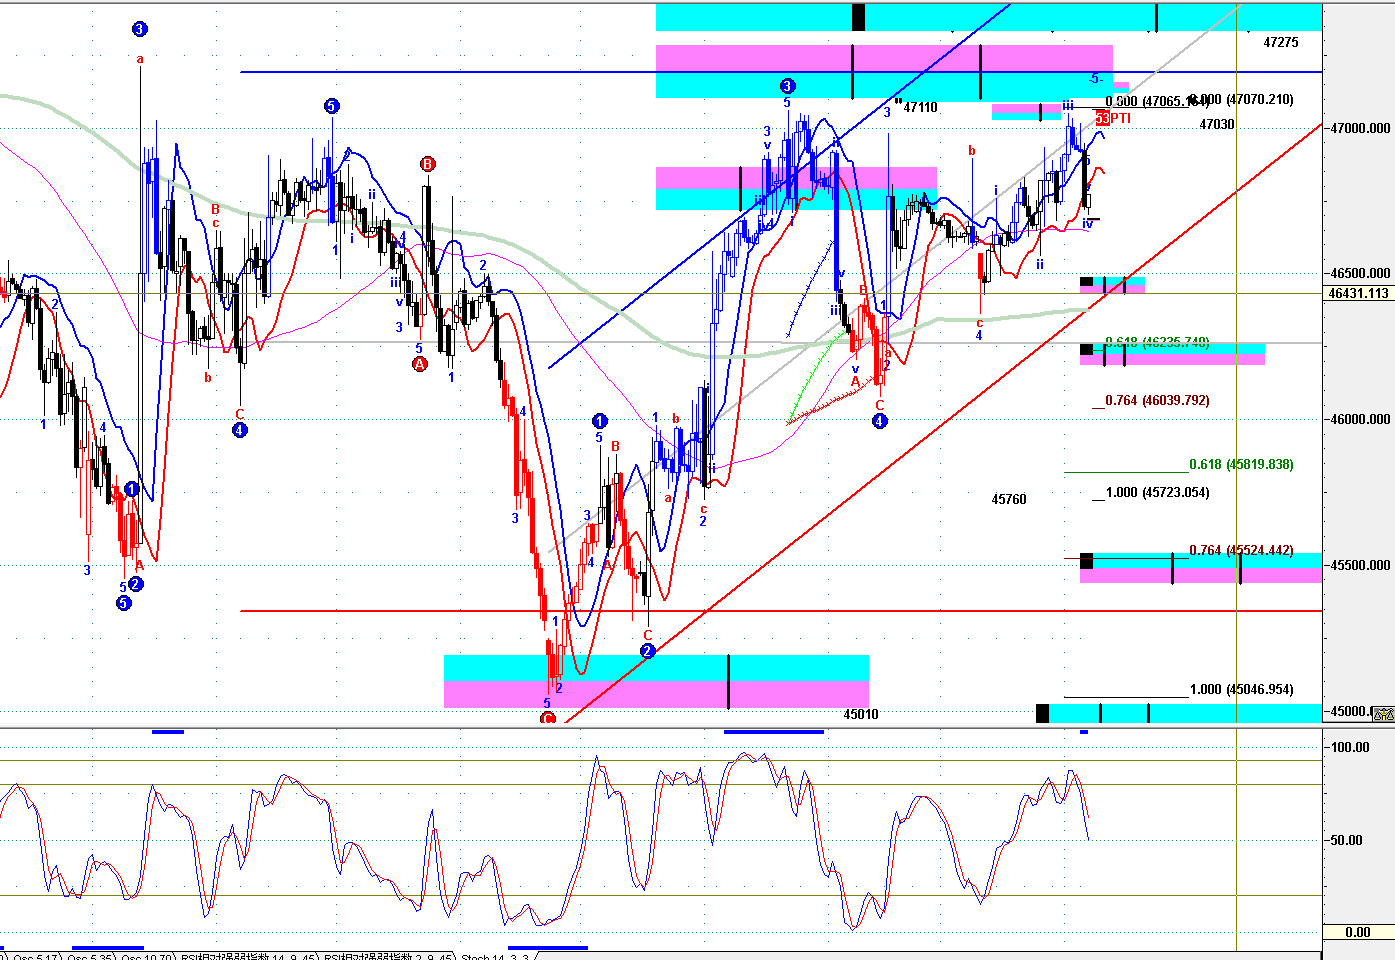Select the green 0.618 (45819.838) Fibonacci label
The height and width of the screenshot is (960, 1395).
pyautogui.click(x=1241, y=464)
